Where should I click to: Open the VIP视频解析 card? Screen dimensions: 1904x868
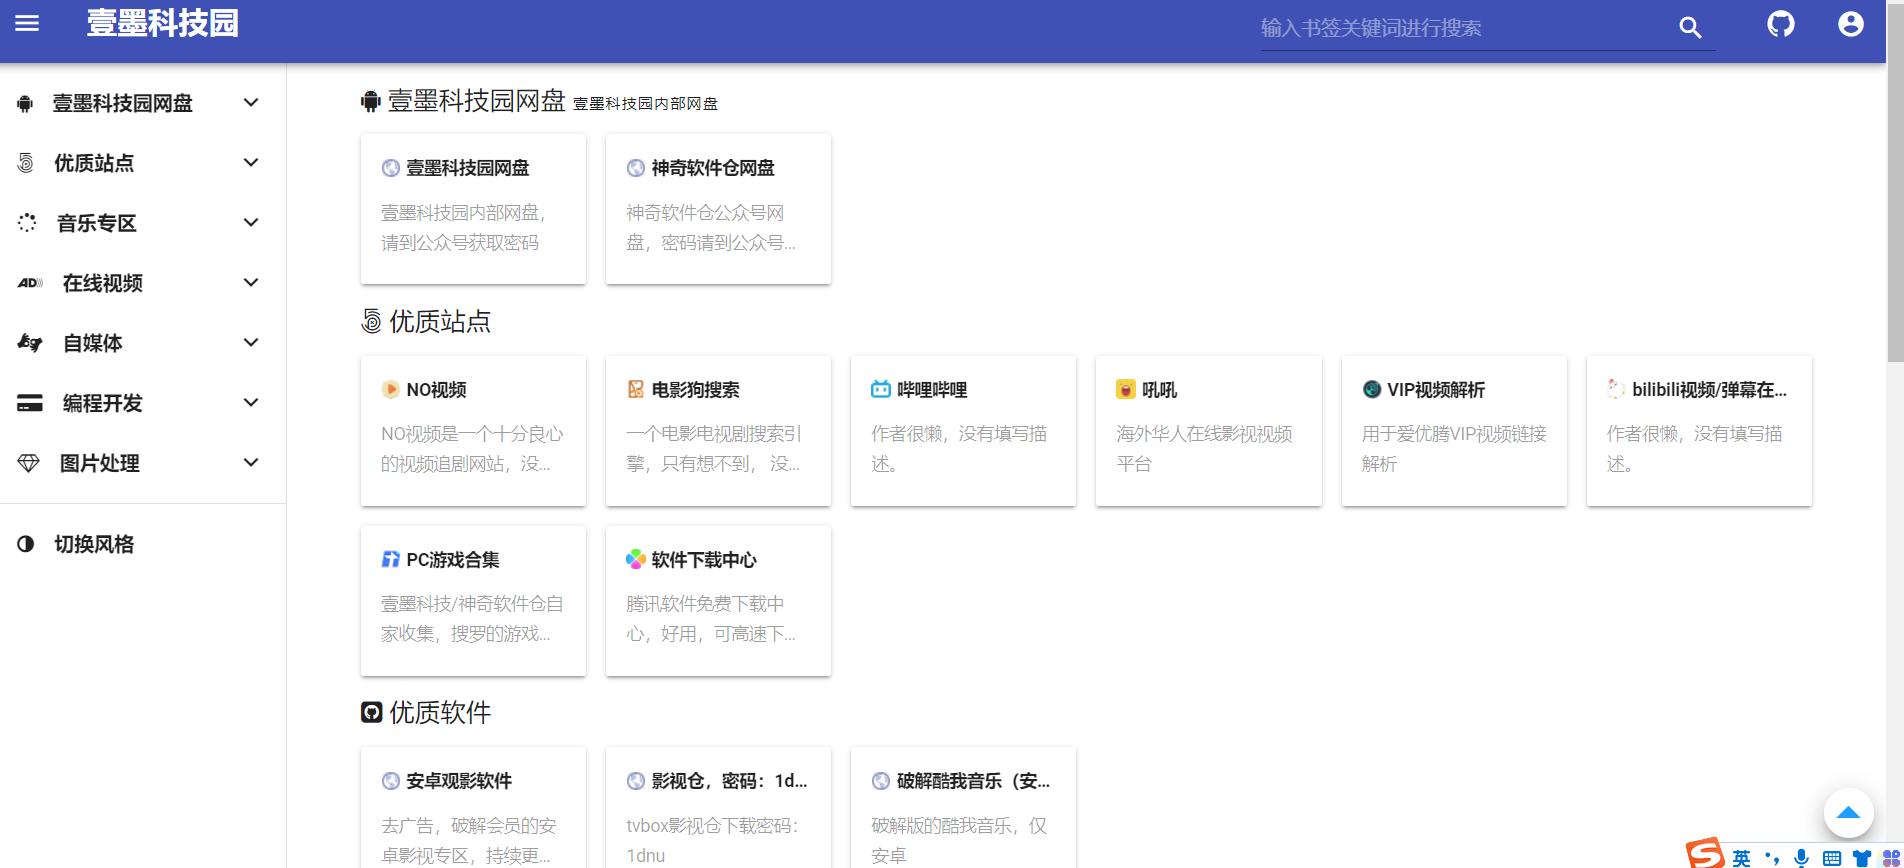pos(1453,430)
